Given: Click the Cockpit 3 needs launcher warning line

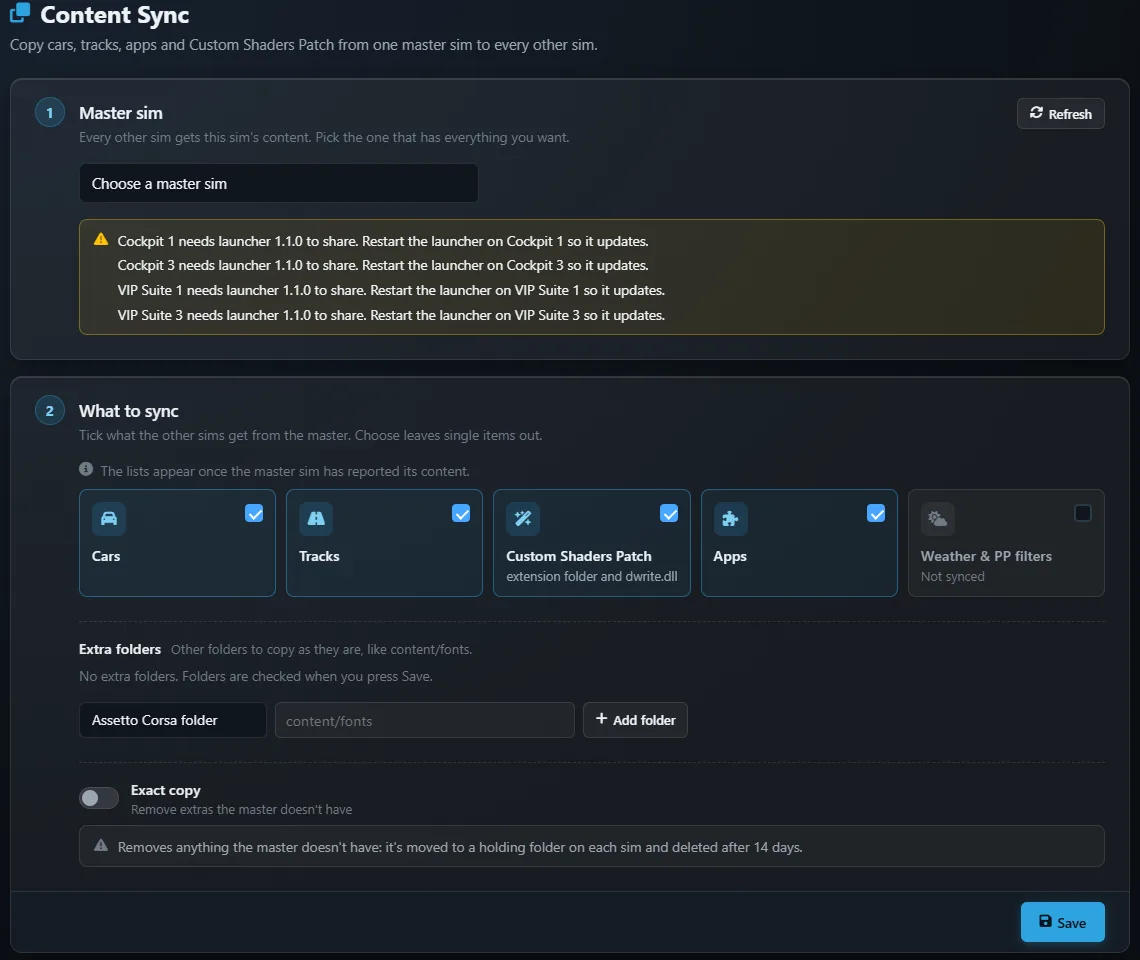Looking at the screenshot, I should point(383,265).
